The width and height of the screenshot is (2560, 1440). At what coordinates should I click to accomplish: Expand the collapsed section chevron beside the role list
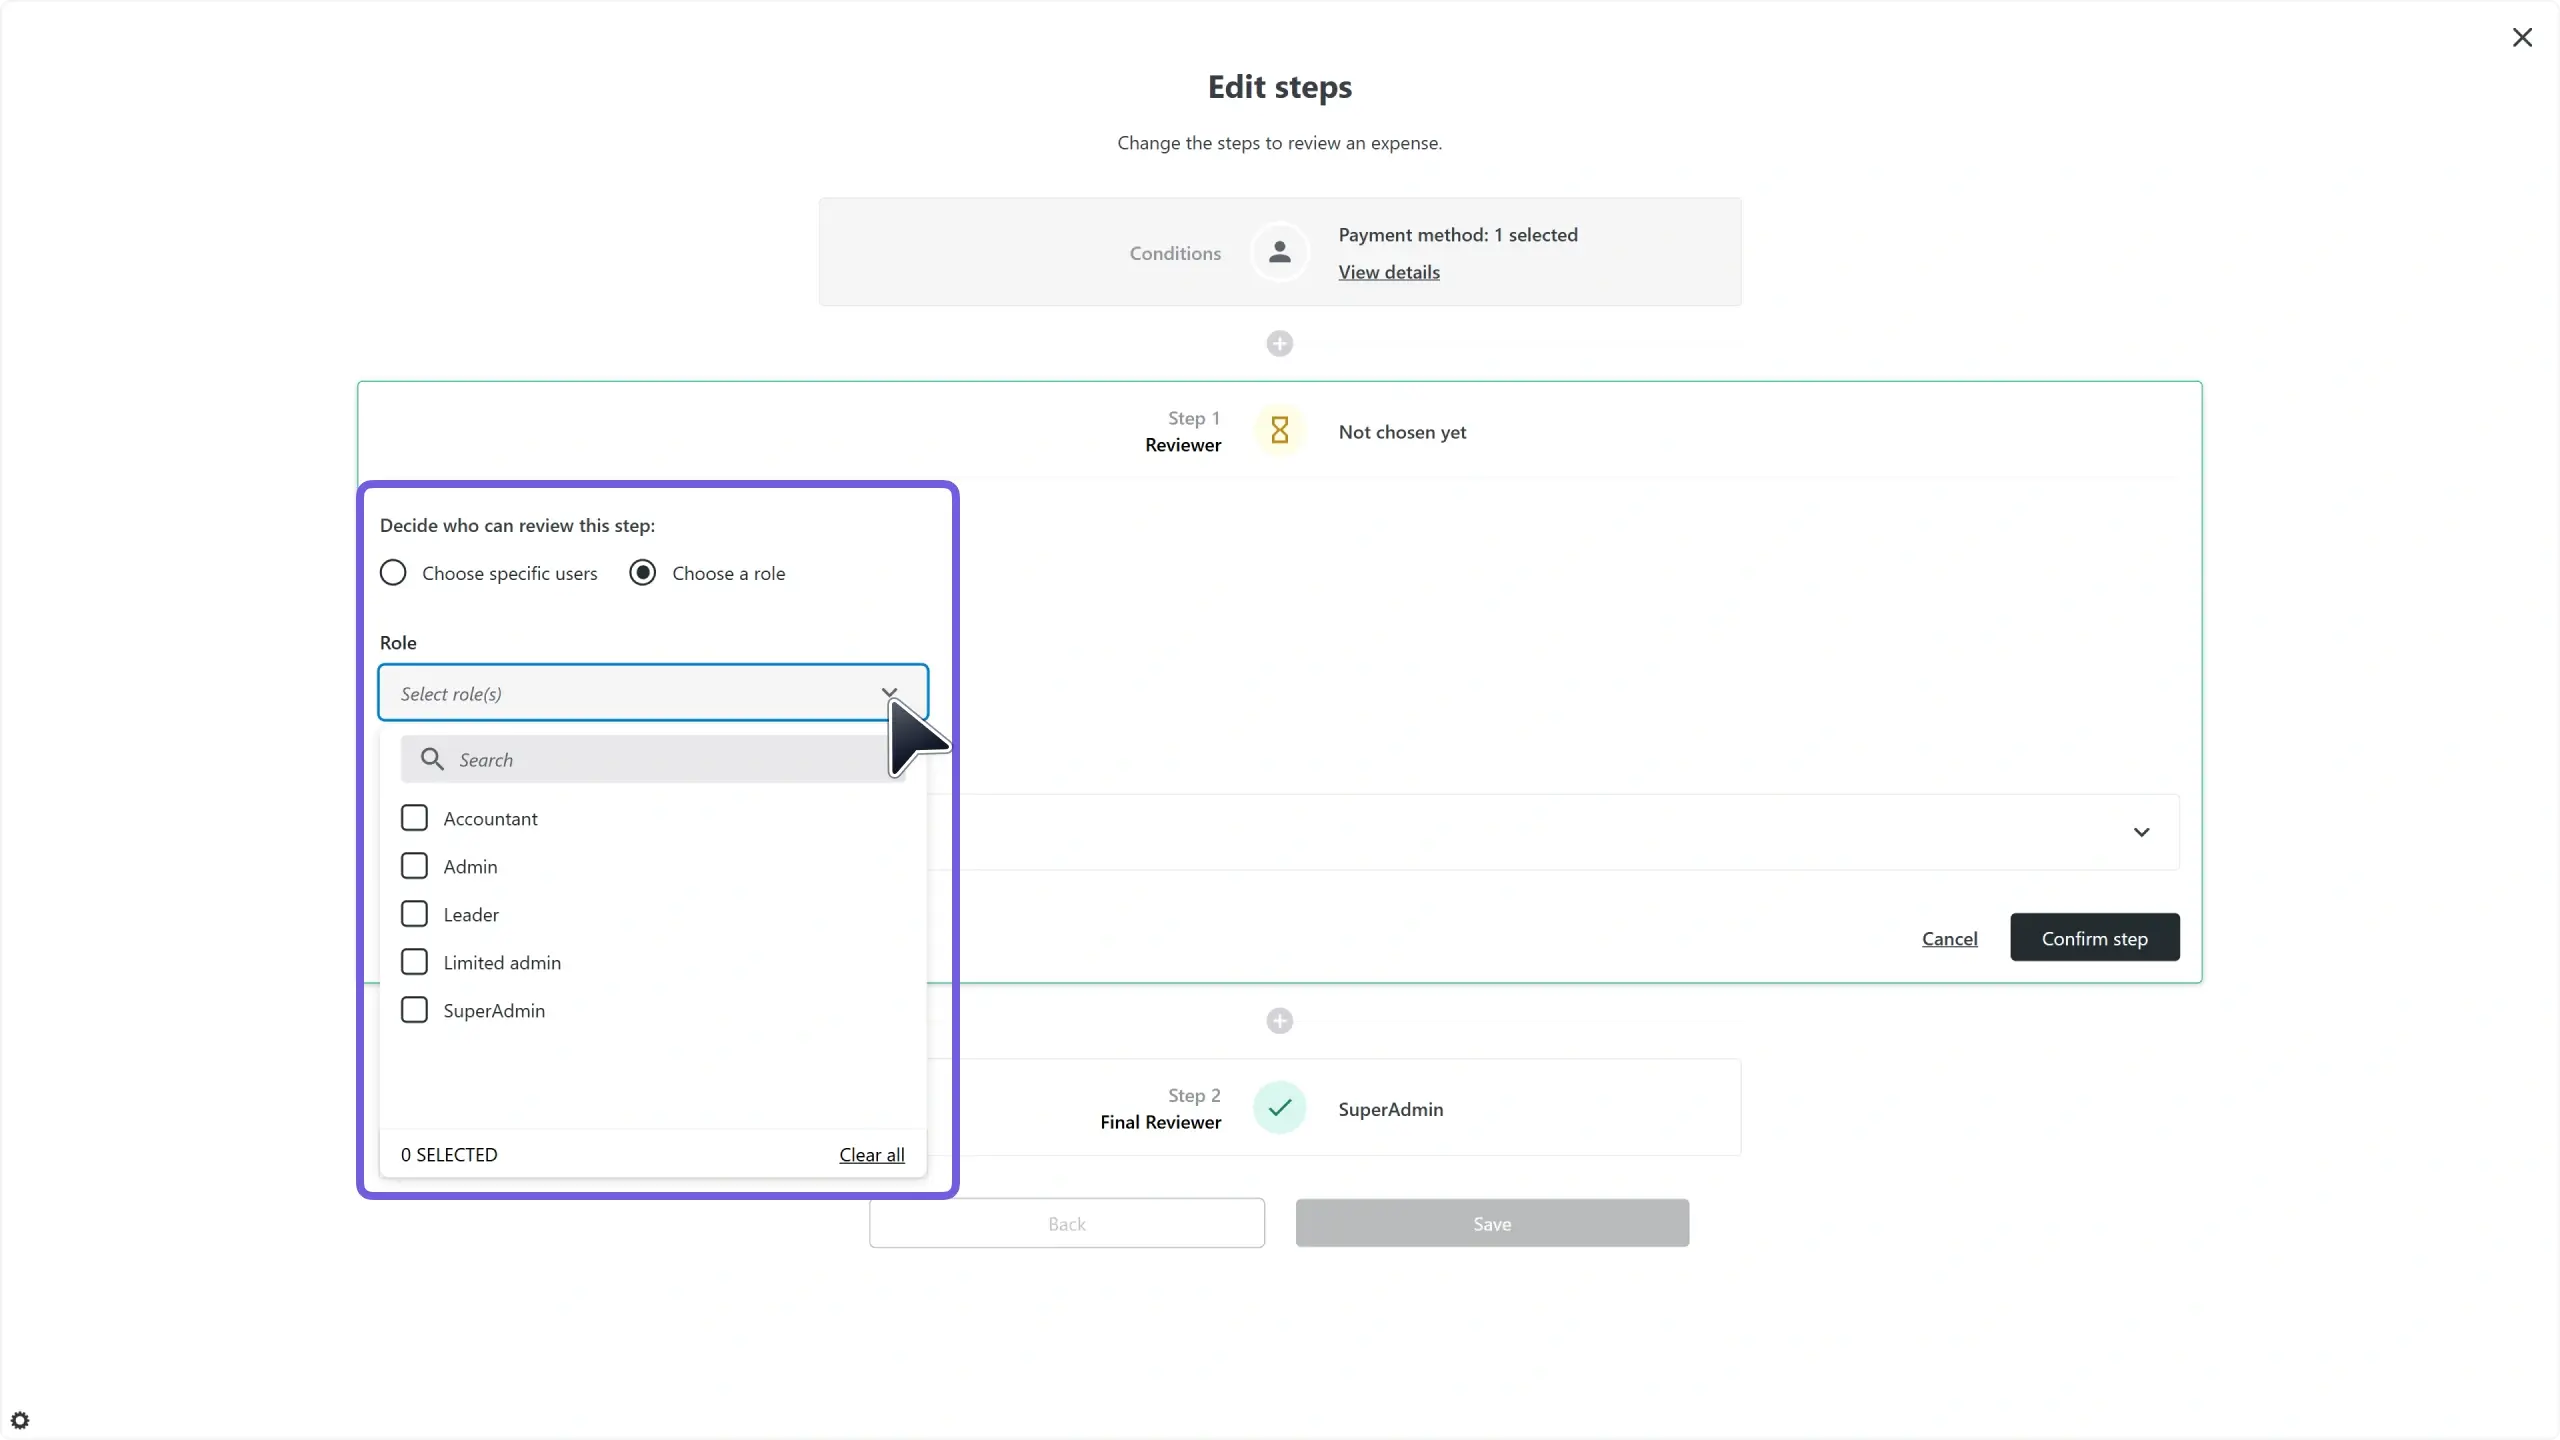pyautogui.click(x=2141, y=832)
